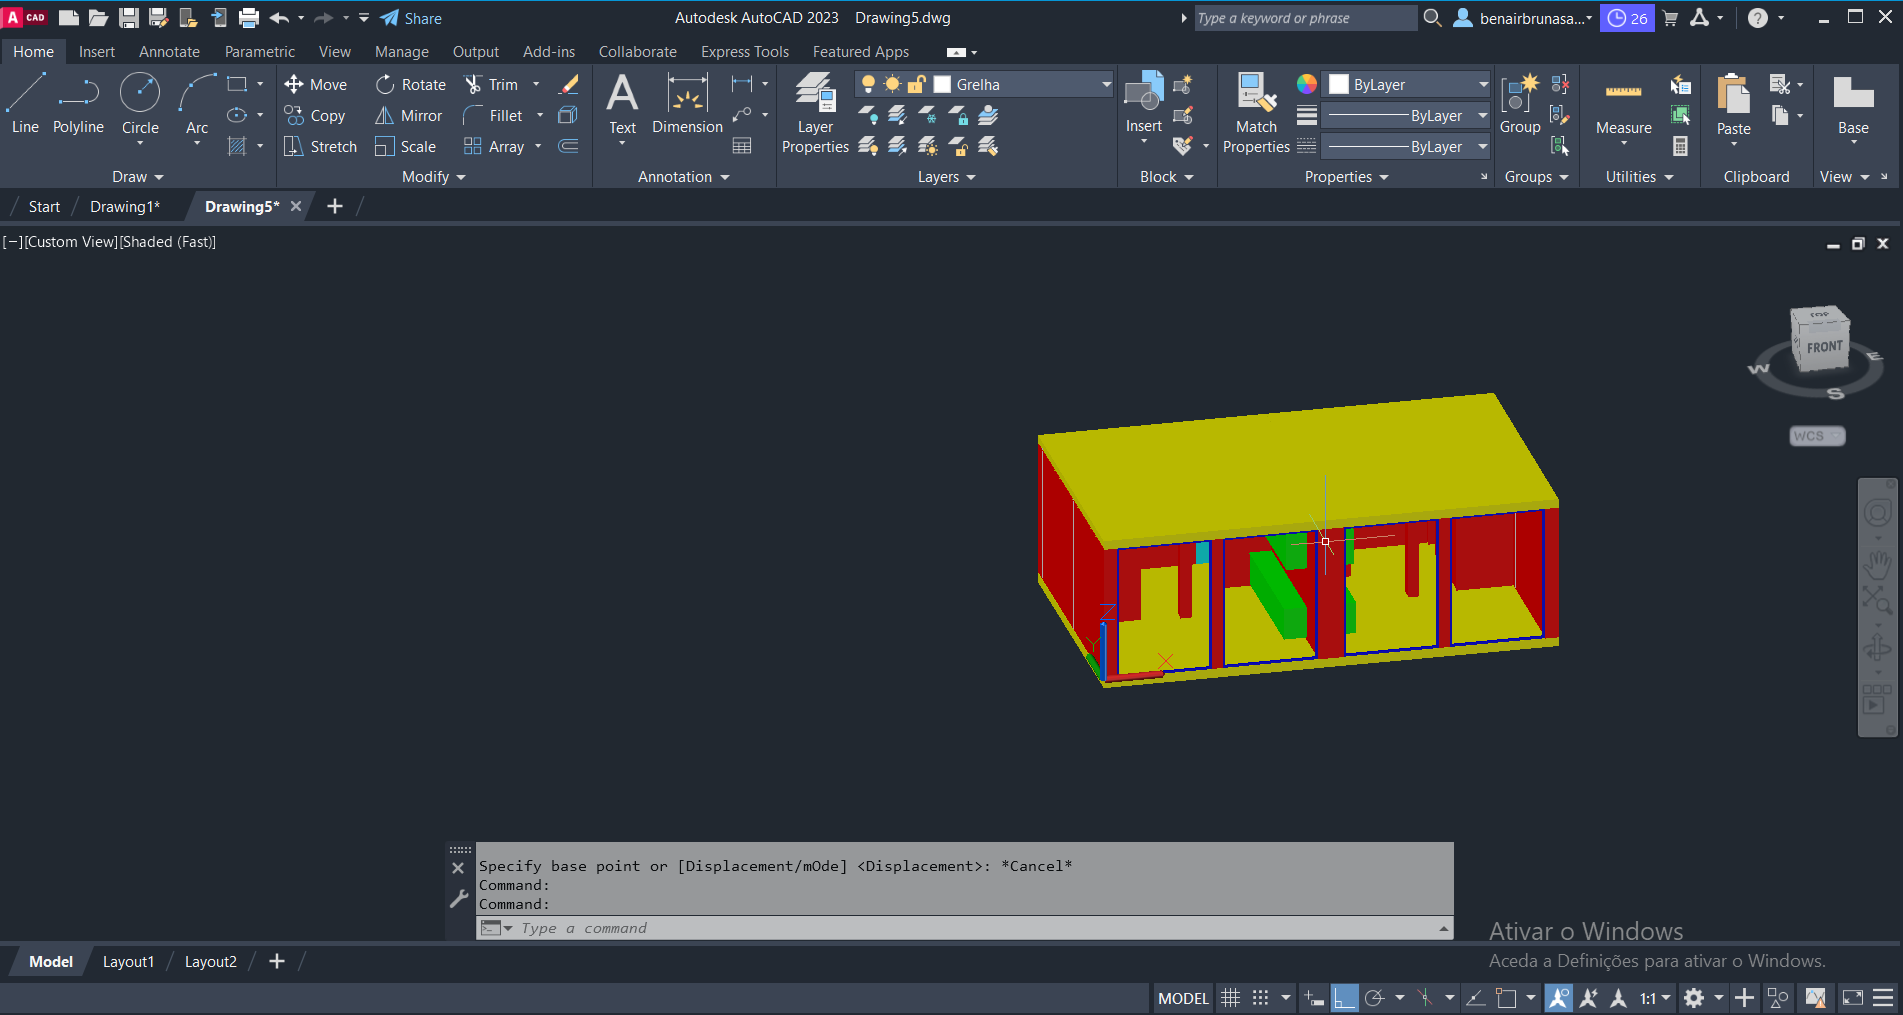Toggle the layer lock padlock icon
Screen dimensions: 1903x1015
pos(916,85)
